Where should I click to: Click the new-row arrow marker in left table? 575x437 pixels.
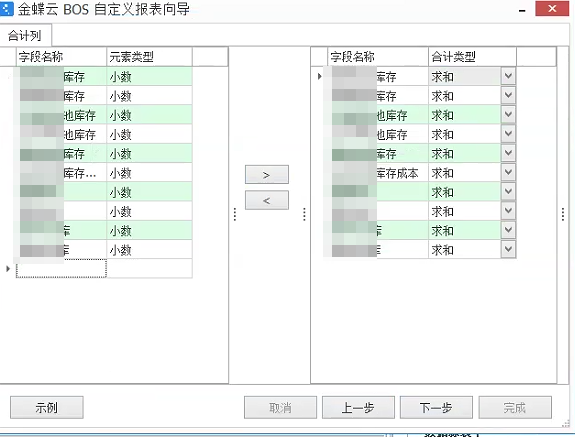[x=8, y=268]
